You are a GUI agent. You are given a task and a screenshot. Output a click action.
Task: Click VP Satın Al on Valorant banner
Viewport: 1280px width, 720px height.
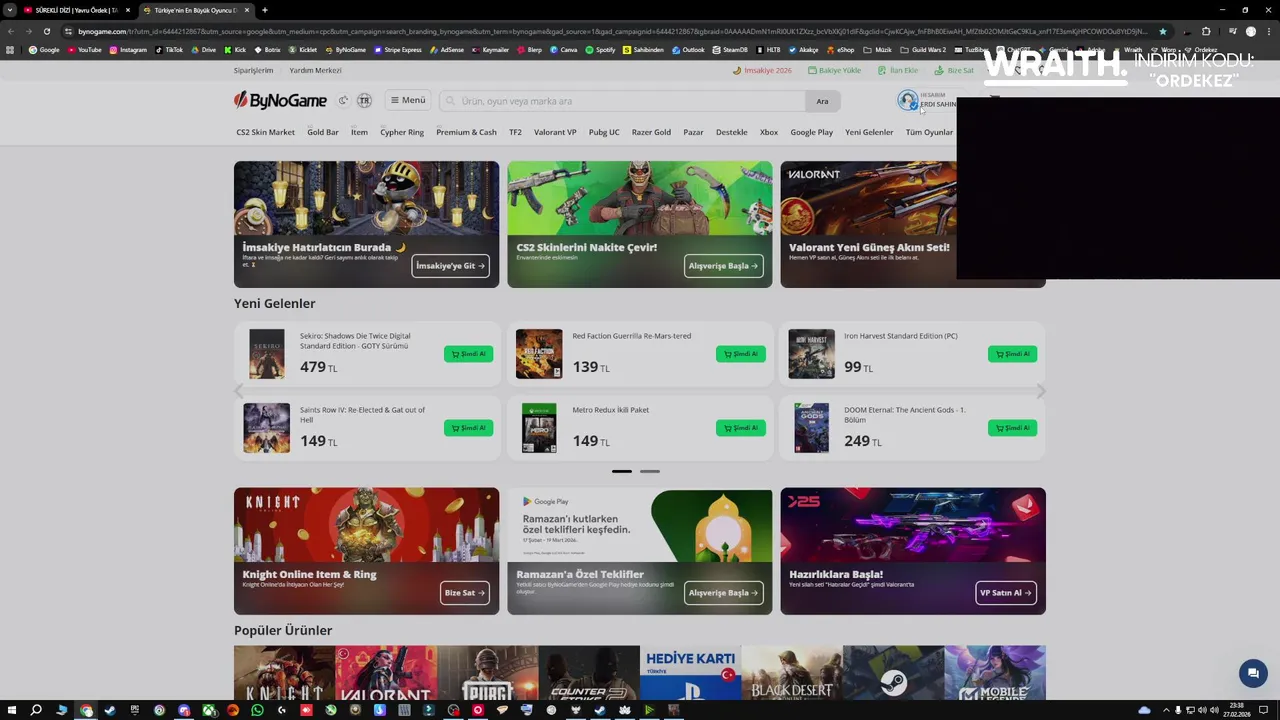[x=1005, y=593]
